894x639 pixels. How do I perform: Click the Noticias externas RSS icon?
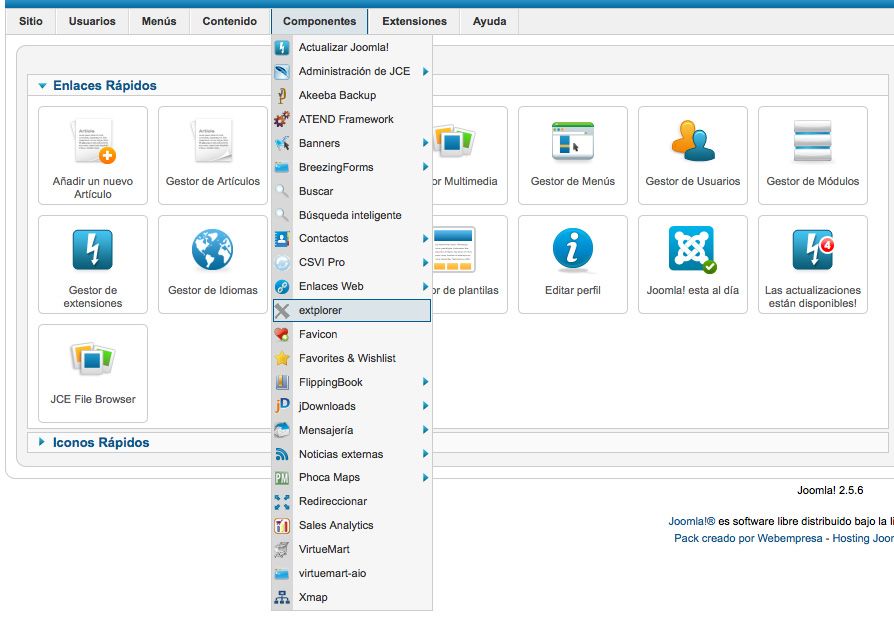coord(282,454)
